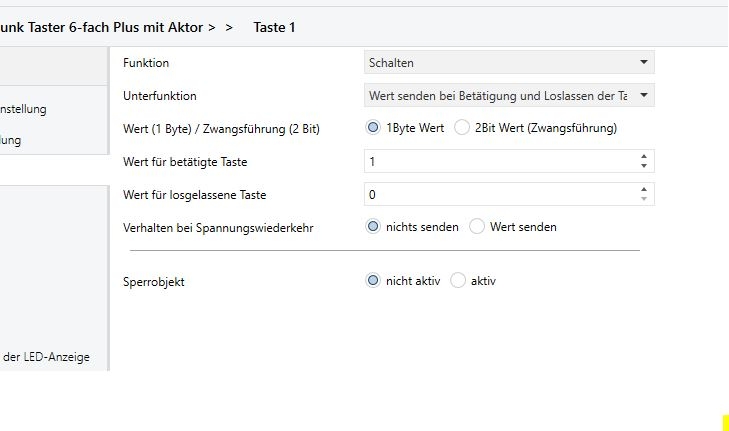Open the LED-Anzeige sidebar tab

[52, 357]
